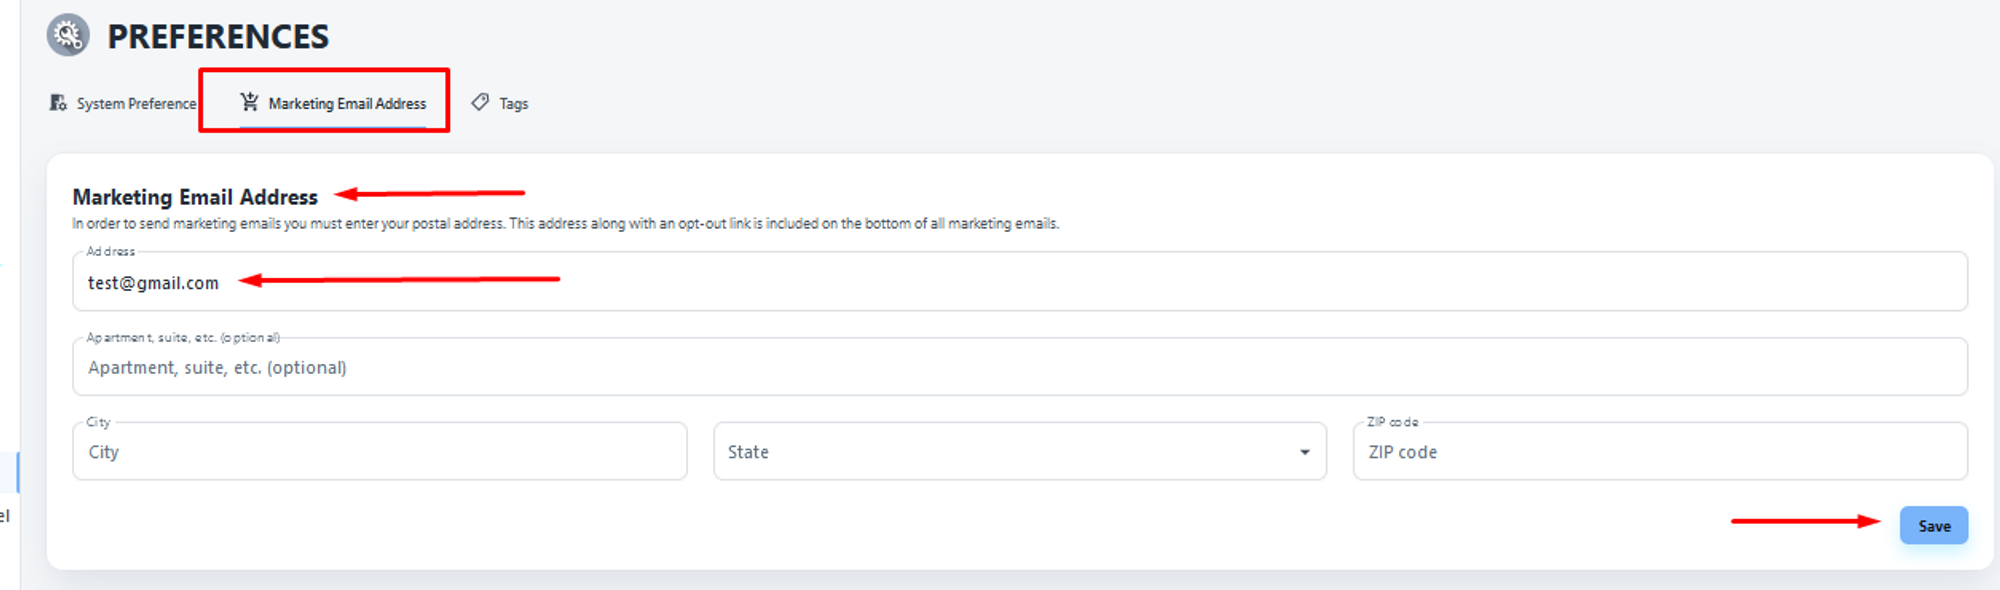Switch to the Marketing Email Address tab

(346, 104)
